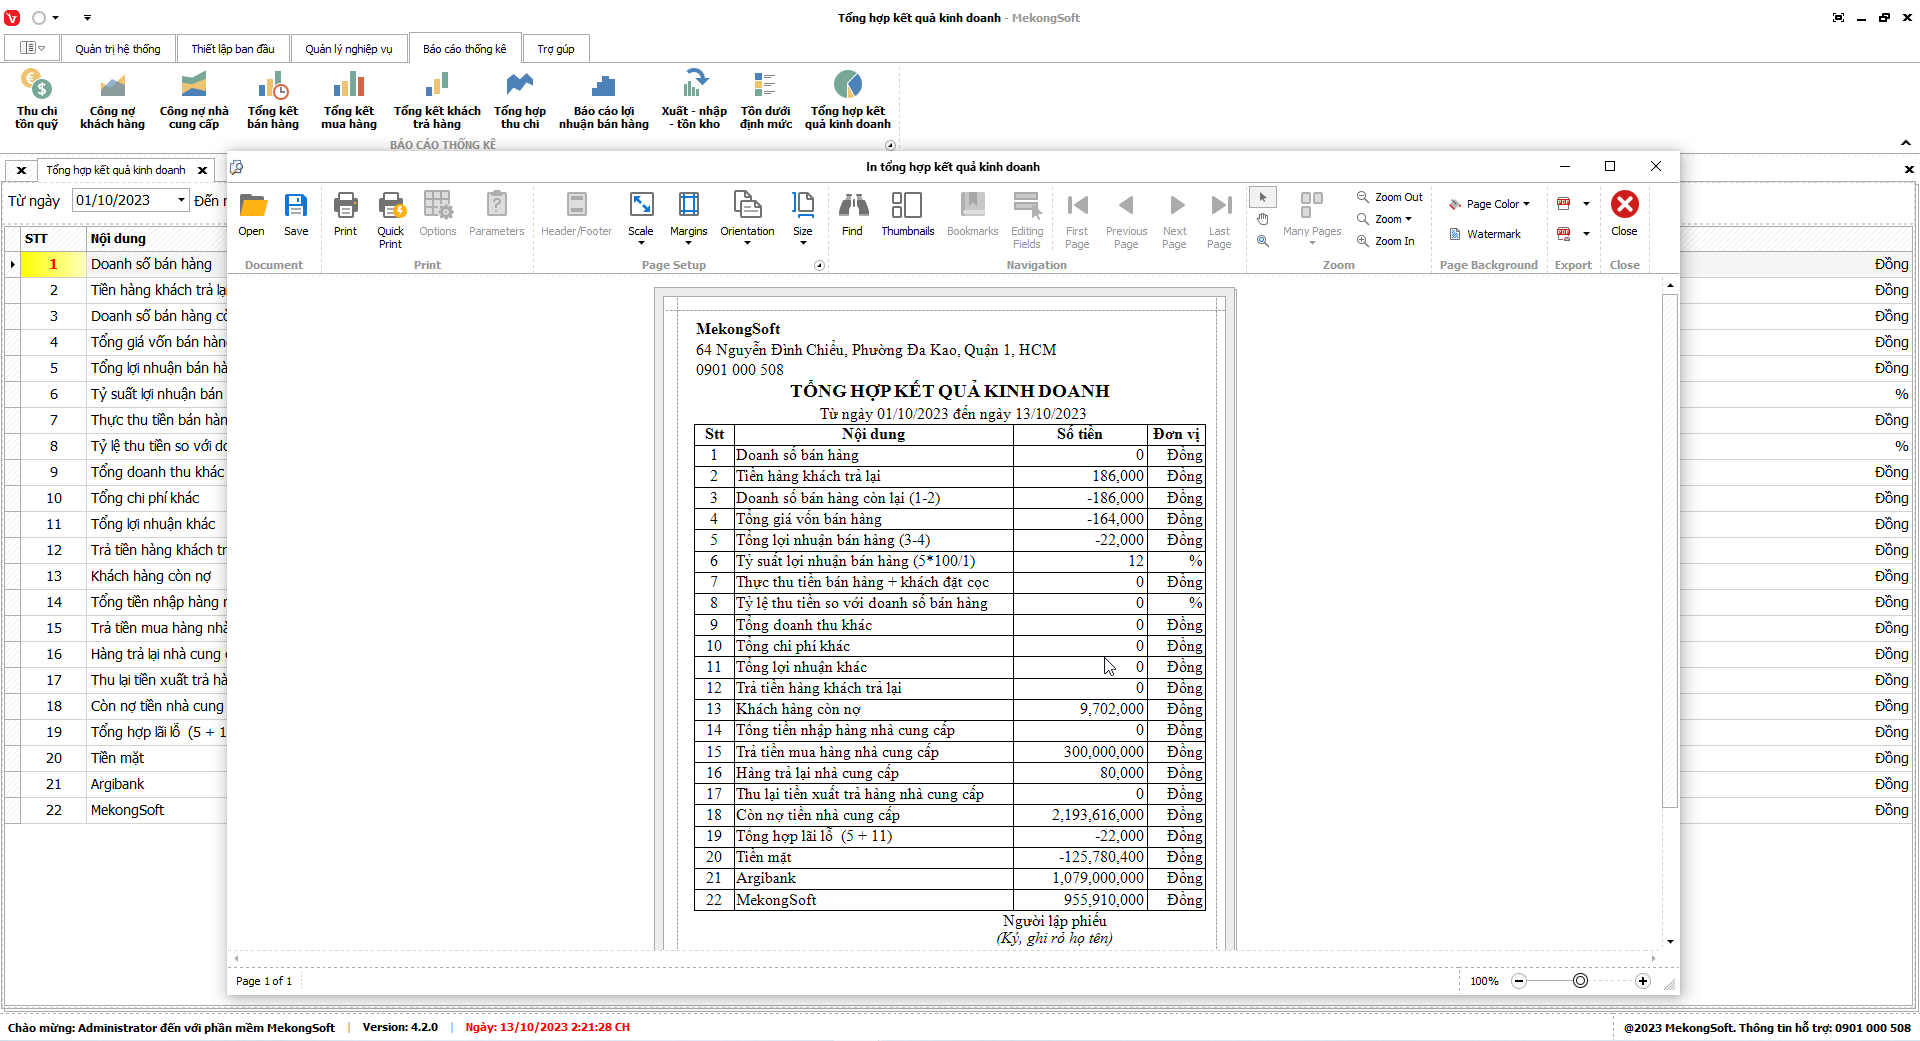This screenshot has height=1041, width=1920.
Task: Switch to Quản lý nghiệp vụ tab
Action: [x=348, y=49]
